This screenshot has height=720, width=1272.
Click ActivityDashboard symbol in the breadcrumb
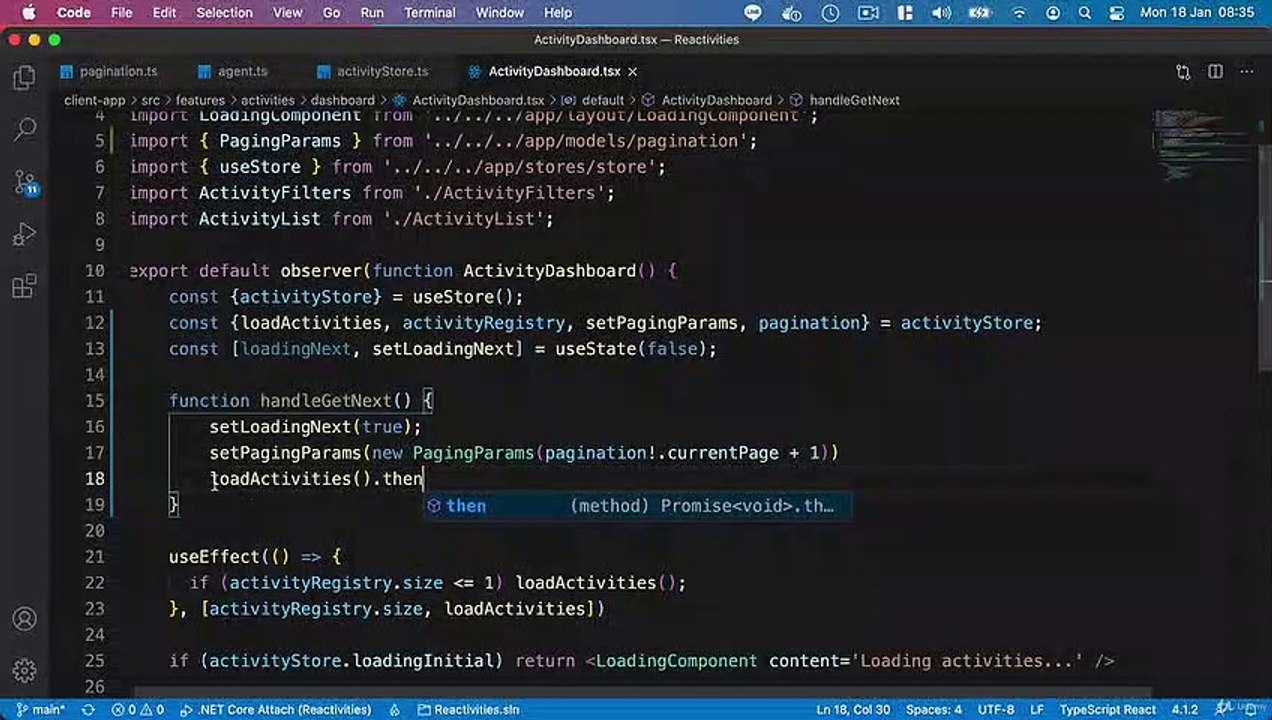[708, 100]
